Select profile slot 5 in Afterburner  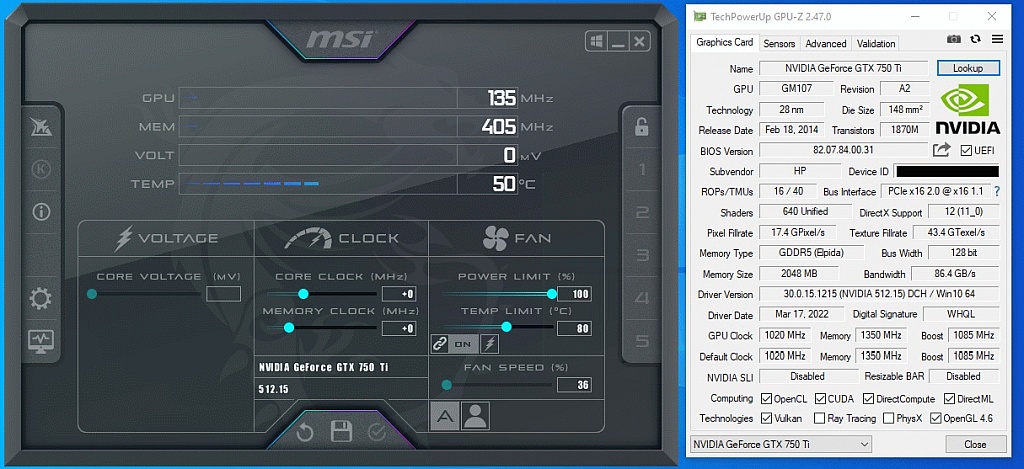(642, 341)
